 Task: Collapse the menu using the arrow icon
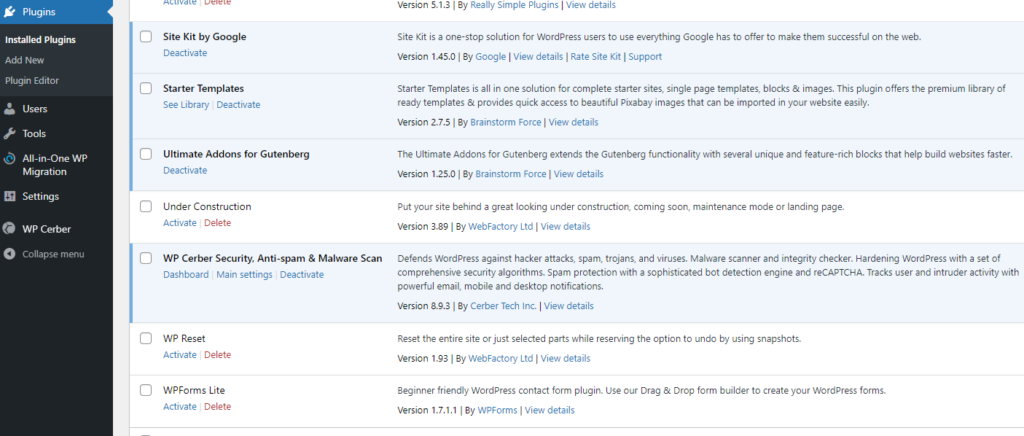(10, 254)
